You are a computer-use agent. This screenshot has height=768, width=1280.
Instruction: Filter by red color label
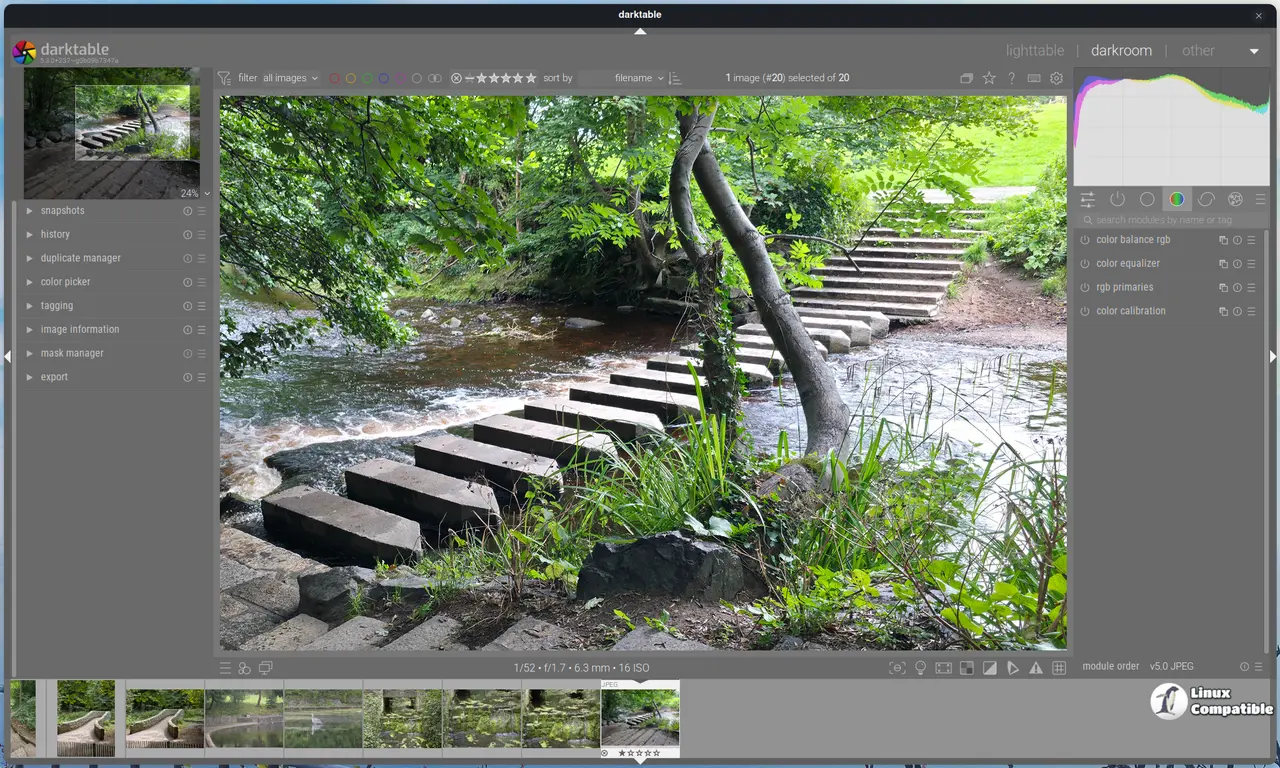pyautogui.click(x=335, y=78)
